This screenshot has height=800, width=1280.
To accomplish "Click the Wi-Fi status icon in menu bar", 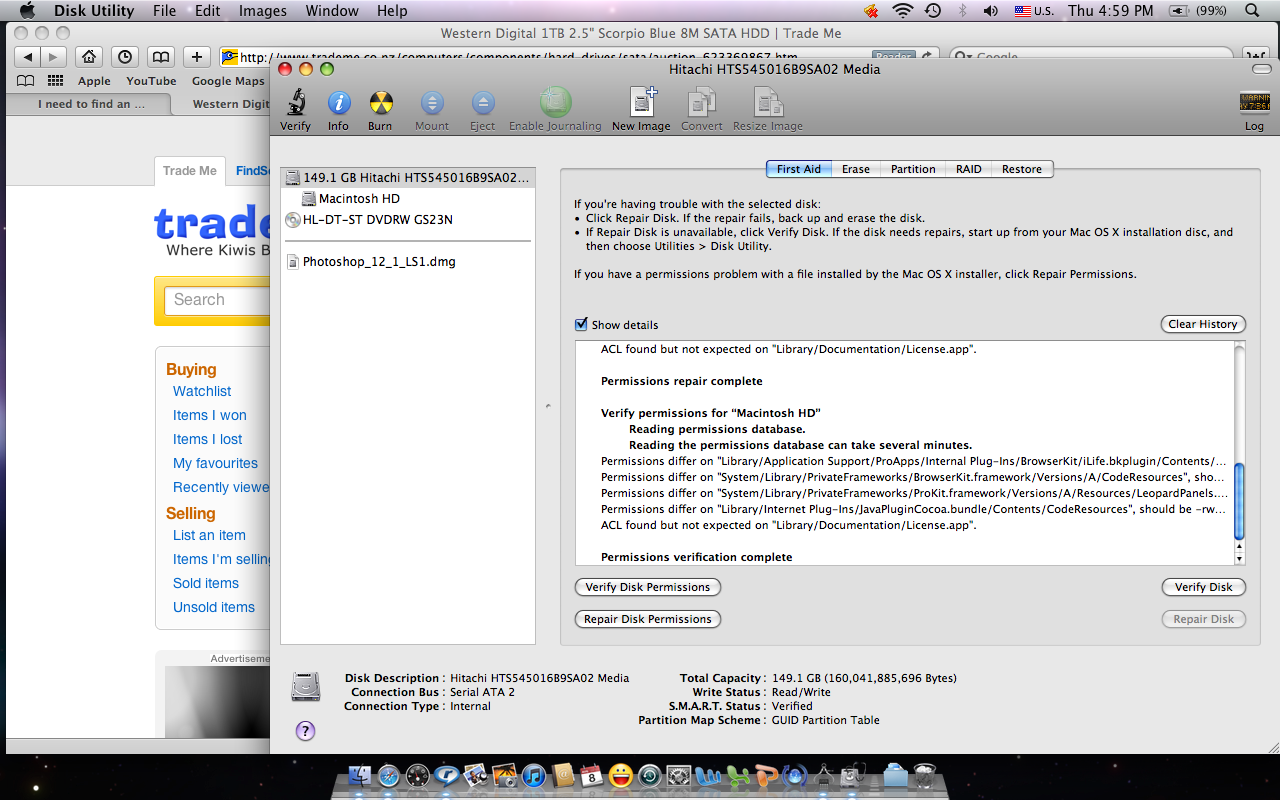I will (x=903, y=11).
